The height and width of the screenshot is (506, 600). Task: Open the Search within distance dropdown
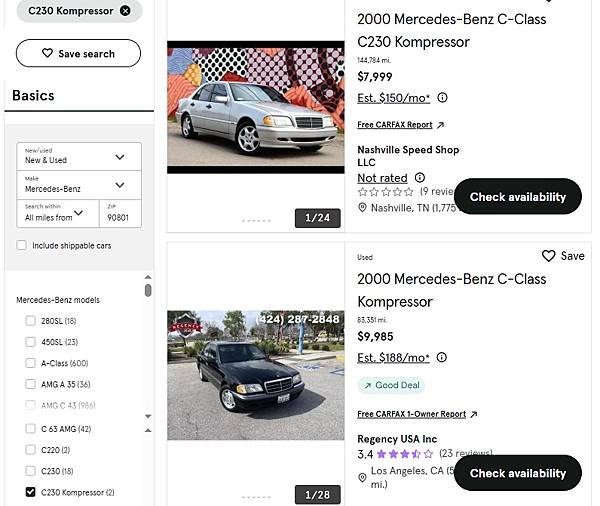coord(58,213)
